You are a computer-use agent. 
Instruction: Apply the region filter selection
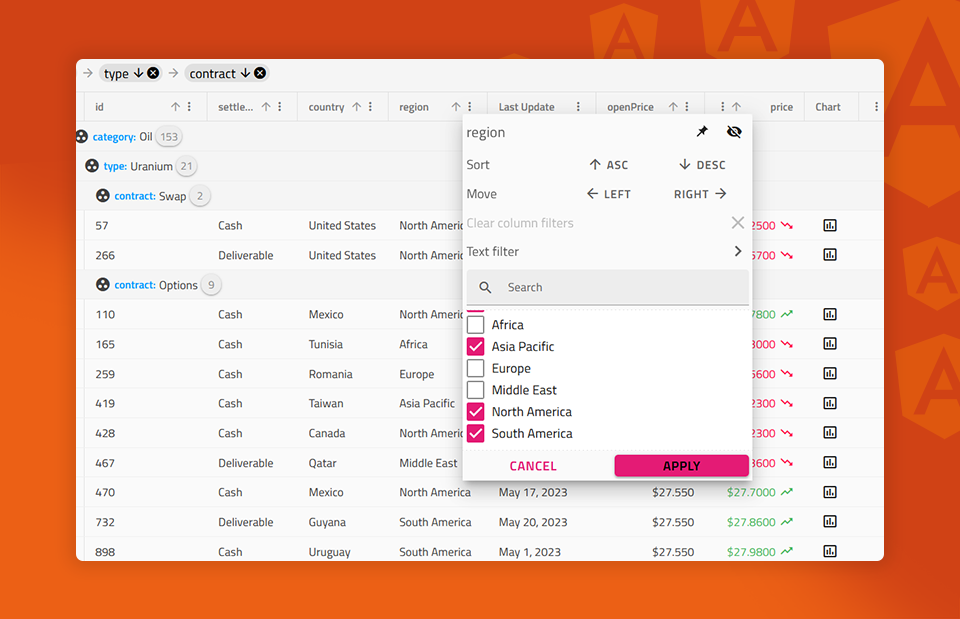[x=681, y=465]
